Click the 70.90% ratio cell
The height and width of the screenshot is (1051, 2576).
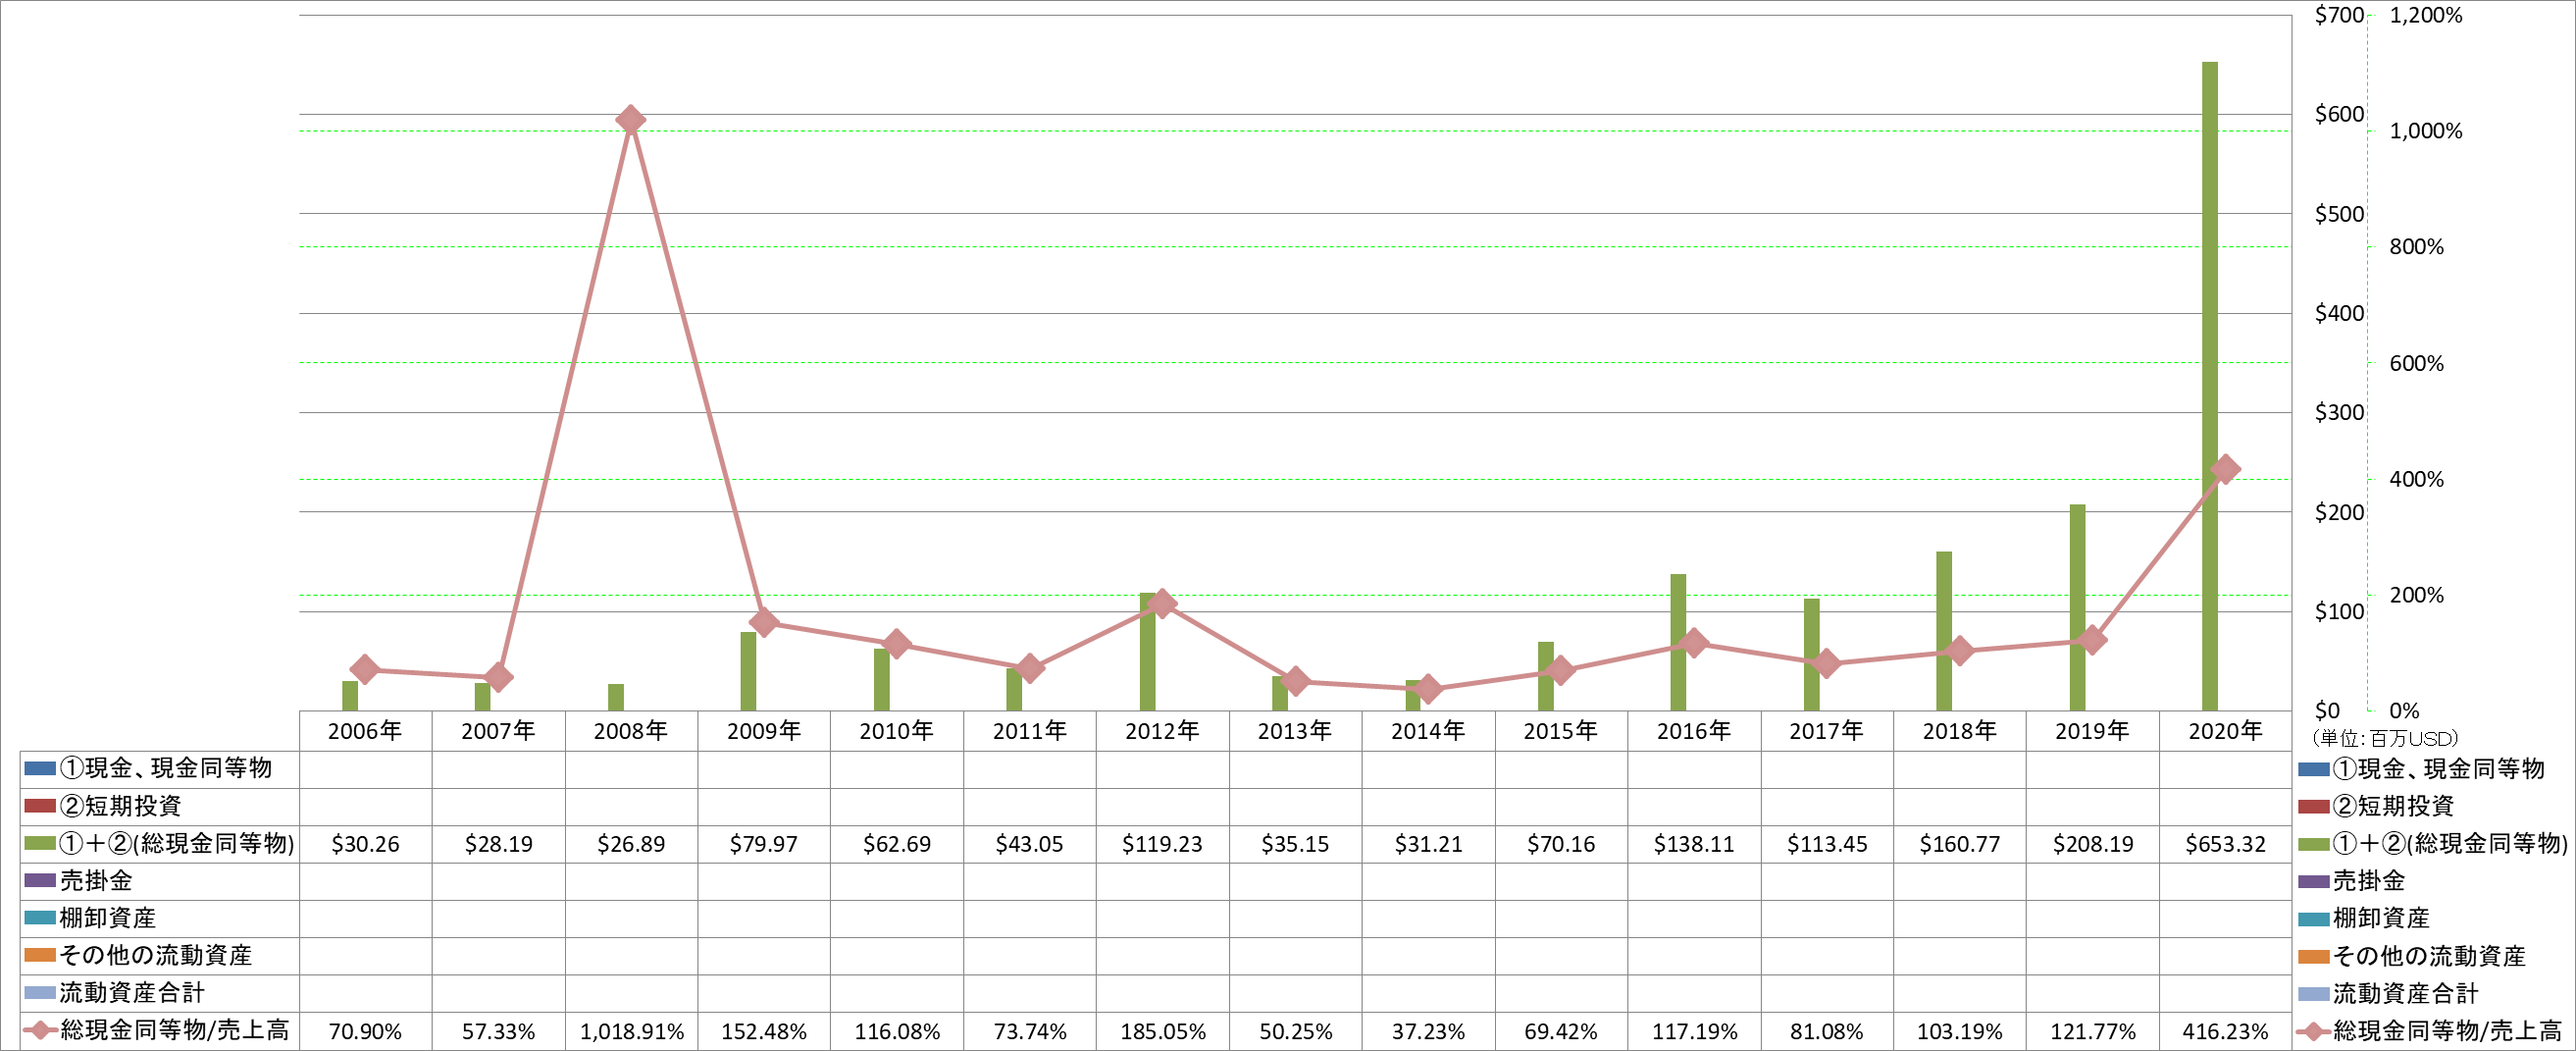coord(365,1031)
